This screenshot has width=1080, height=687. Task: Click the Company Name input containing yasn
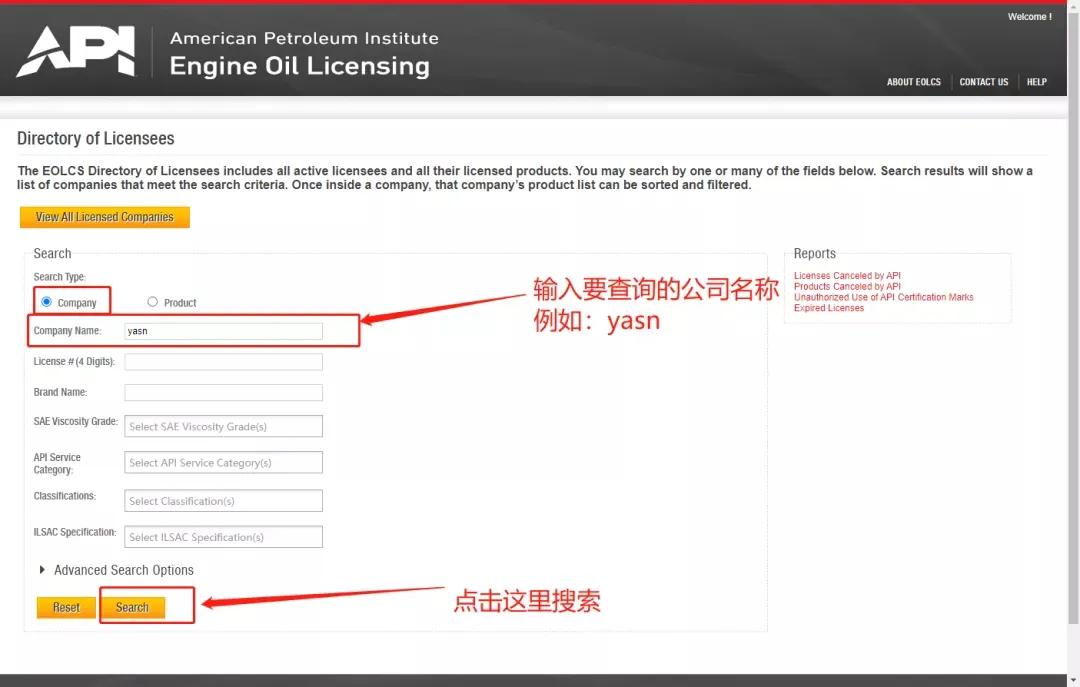(x=222, y=331)
